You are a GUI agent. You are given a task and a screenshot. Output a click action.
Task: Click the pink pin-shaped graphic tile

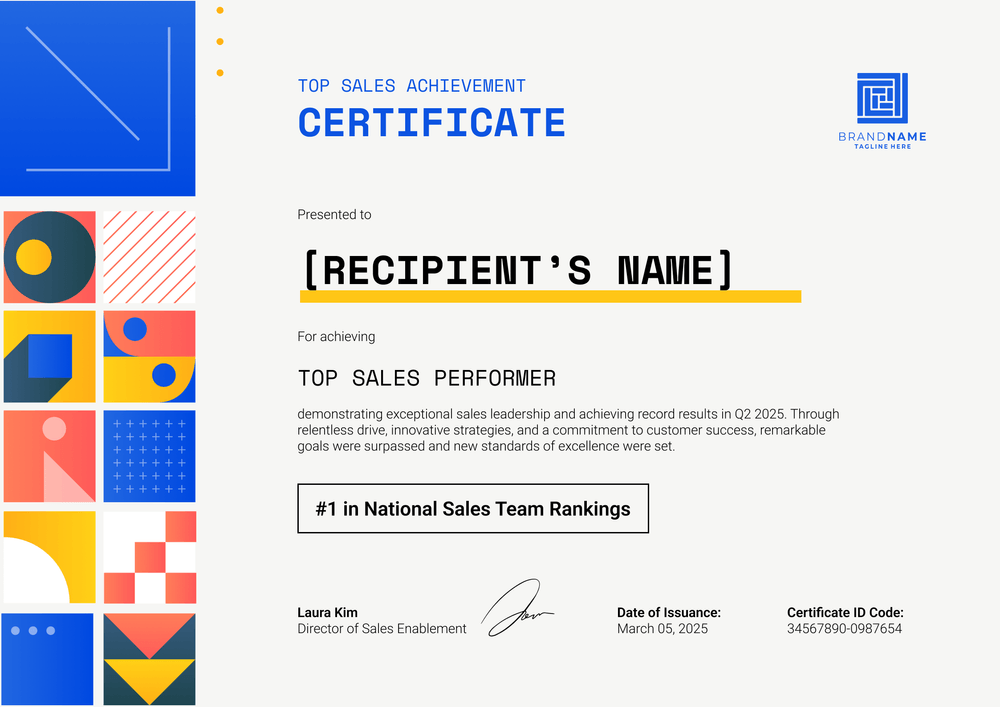[x=49, y=456]
